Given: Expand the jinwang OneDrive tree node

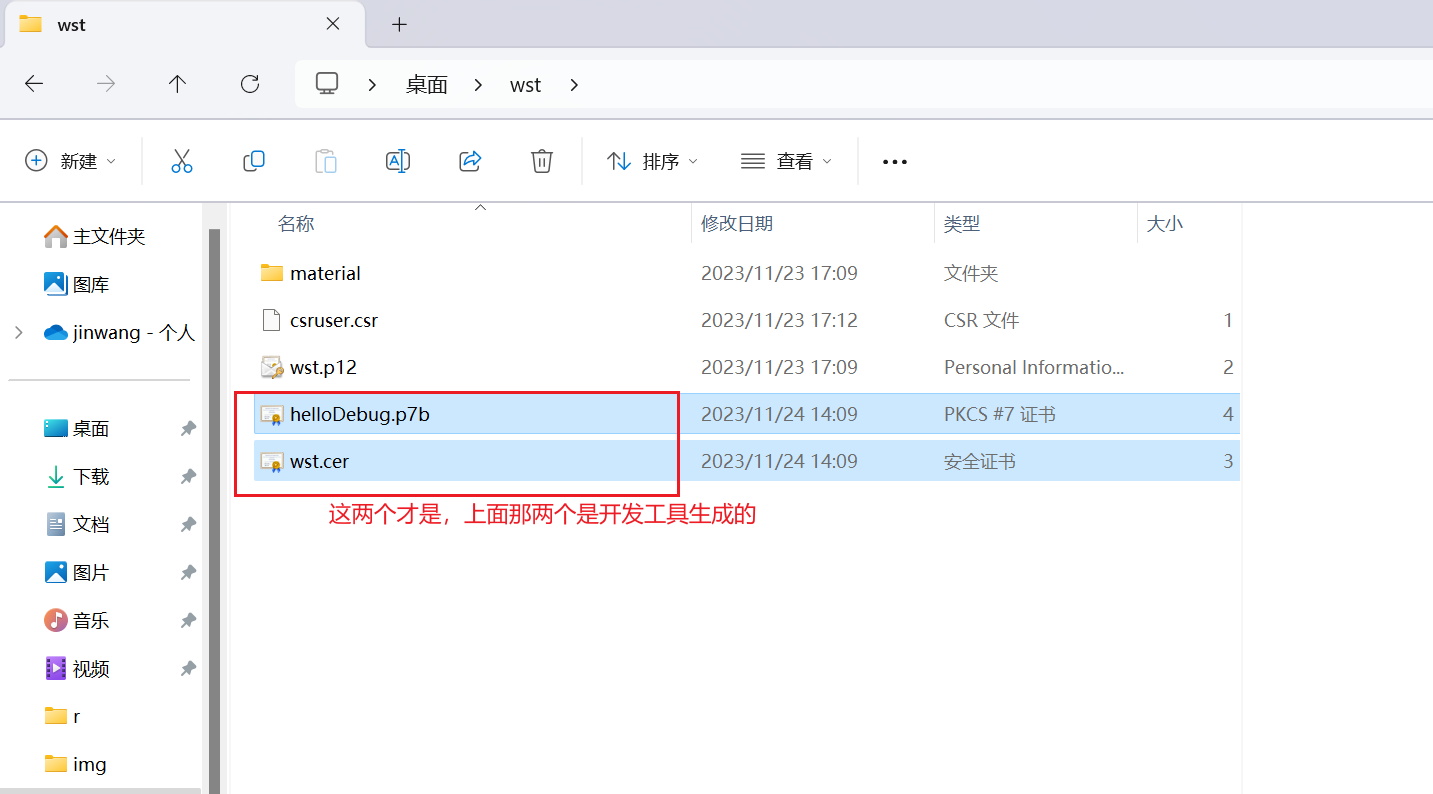Looking at the screenshot, I should tap(19, 333).
